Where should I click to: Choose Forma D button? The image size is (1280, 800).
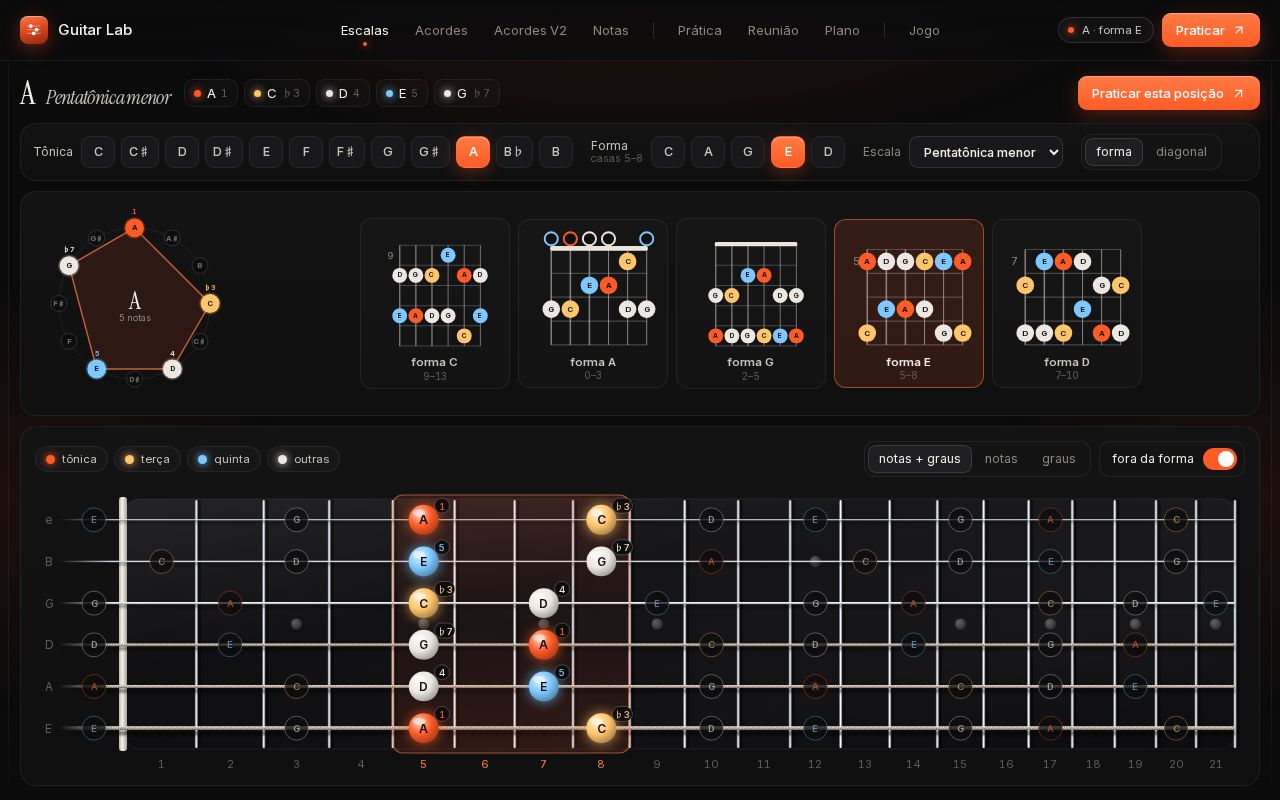click(x=828, y=152)
